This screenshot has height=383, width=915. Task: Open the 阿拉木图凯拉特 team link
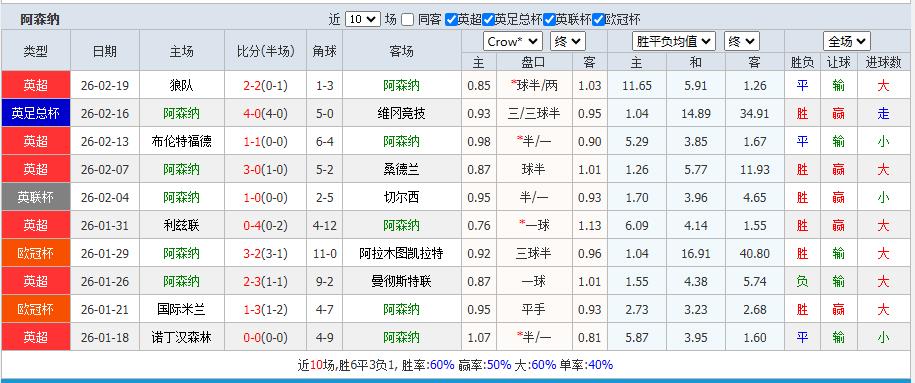401,253
